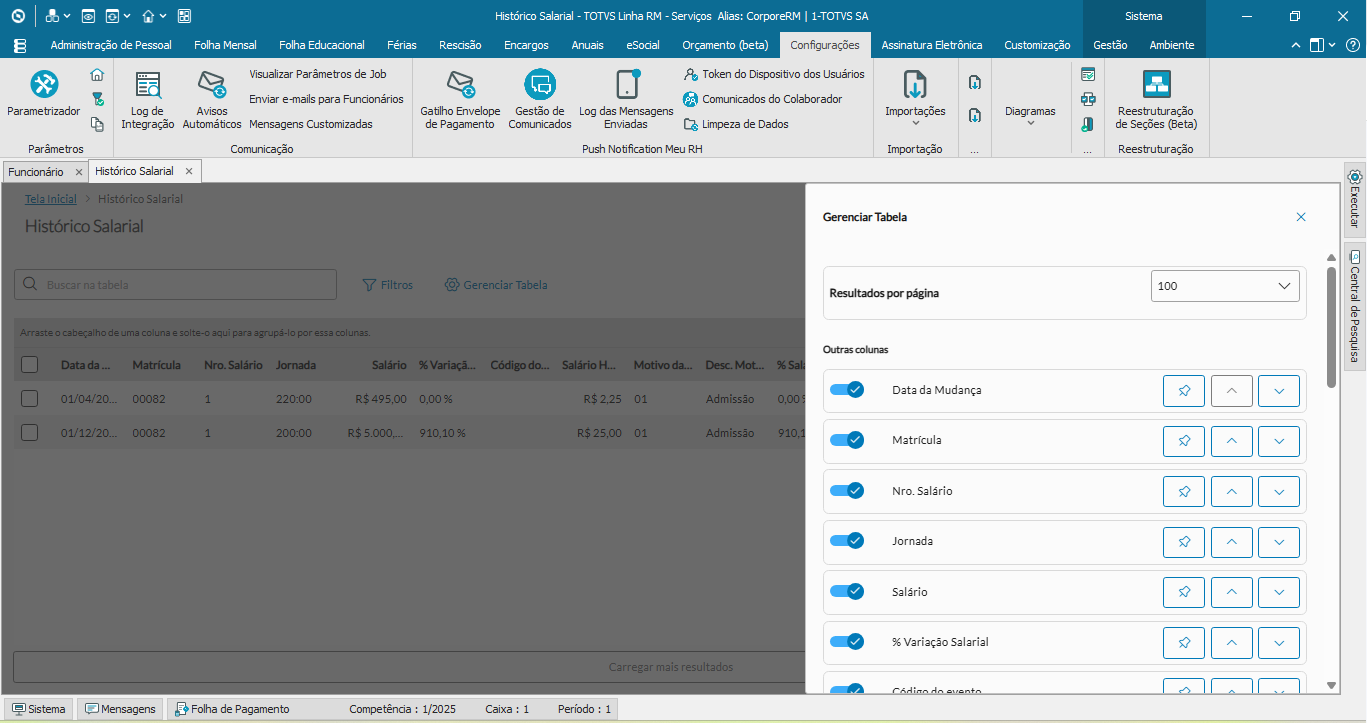The width and height of the screenshot is (1367, 723).
Task: Click the TOTVS logo in the title bar
Action: (18, 16)
